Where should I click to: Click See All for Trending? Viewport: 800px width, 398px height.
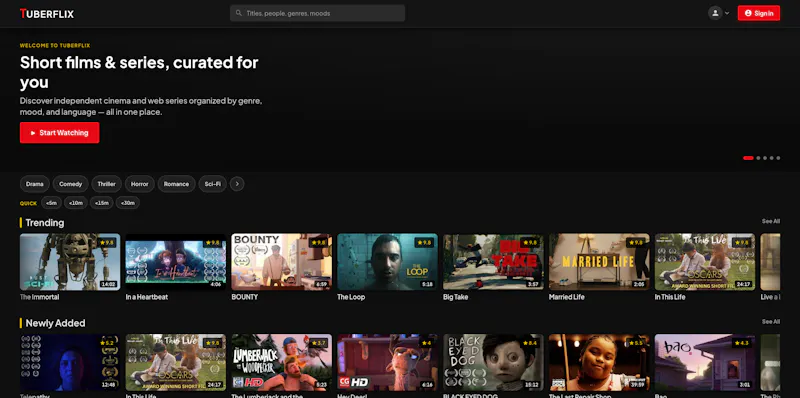coord(771,221)
